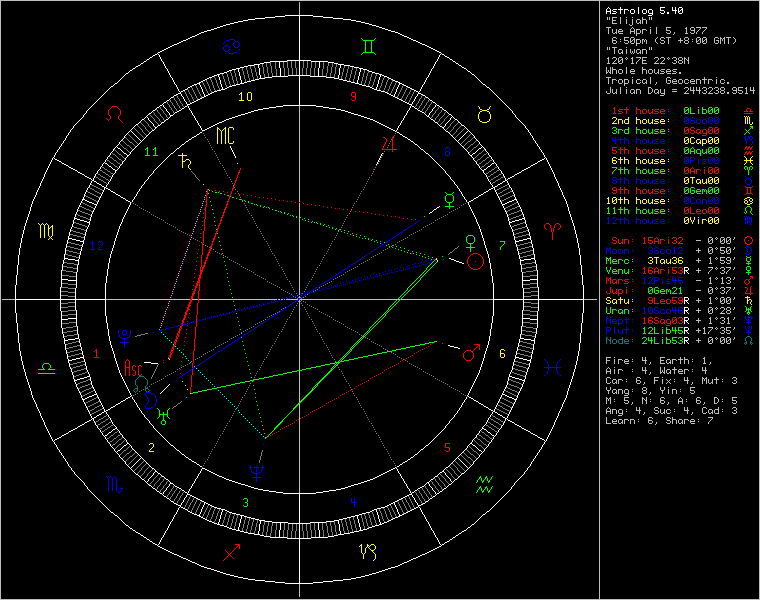Select the Saturn symbol in the chart

click(185, 160)
